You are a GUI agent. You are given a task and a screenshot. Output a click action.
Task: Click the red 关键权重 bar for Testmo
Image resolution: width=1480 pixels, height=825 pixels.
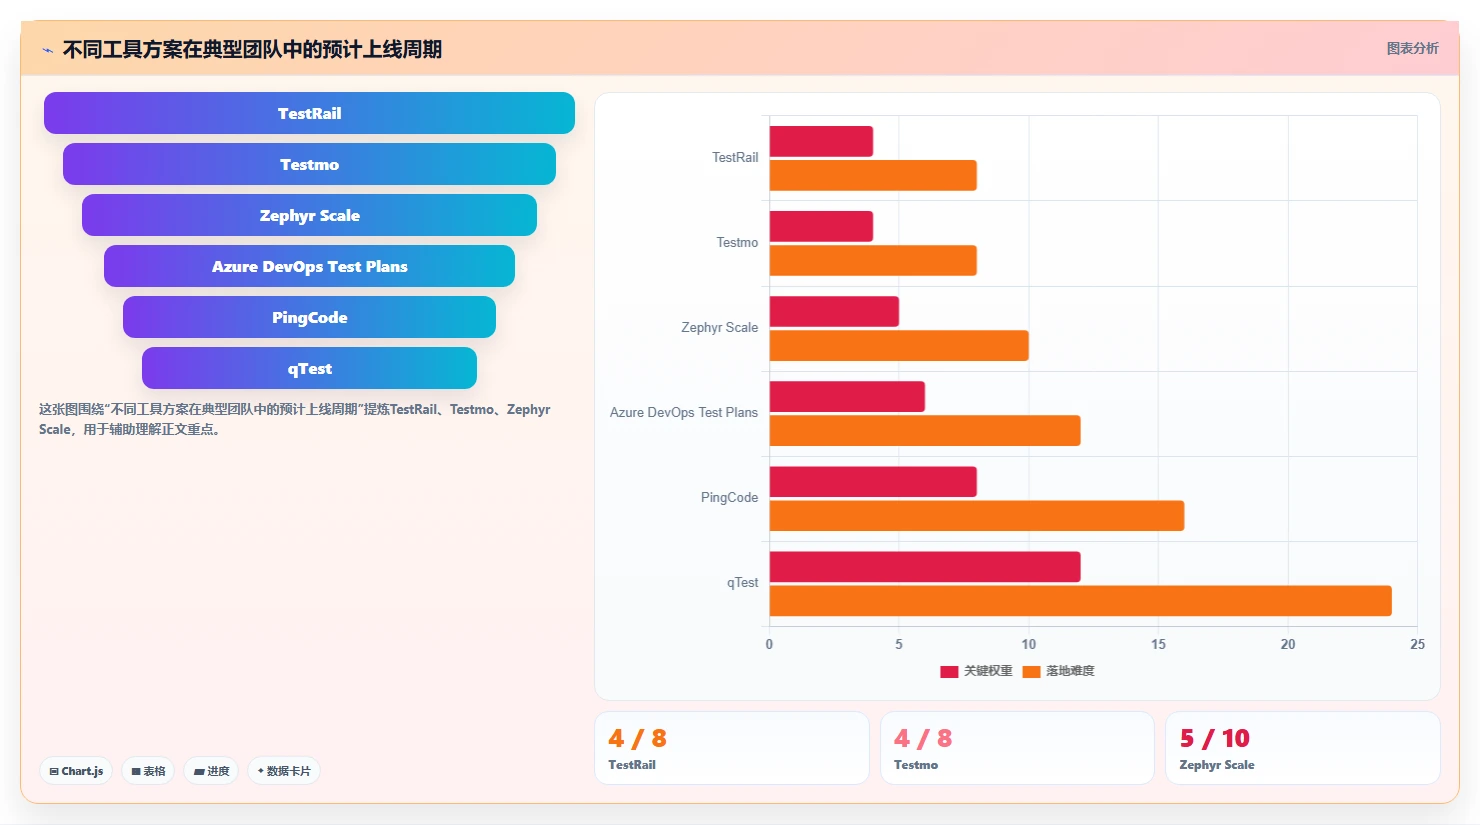tap(821, 226)
